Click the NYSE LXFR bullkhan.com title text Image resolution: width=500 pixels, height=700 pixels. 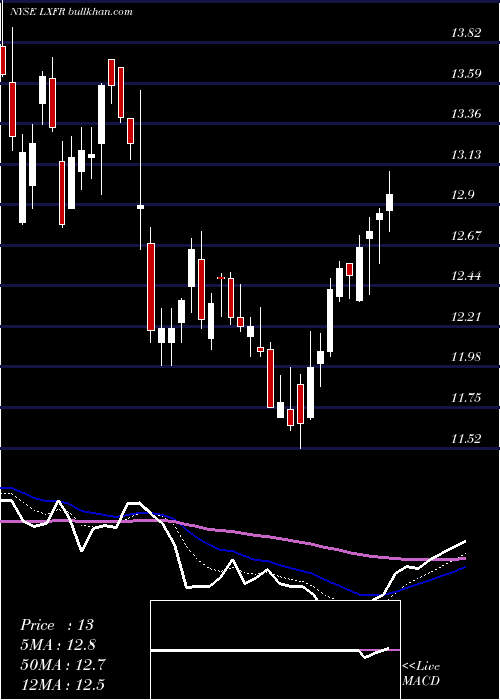73,12
